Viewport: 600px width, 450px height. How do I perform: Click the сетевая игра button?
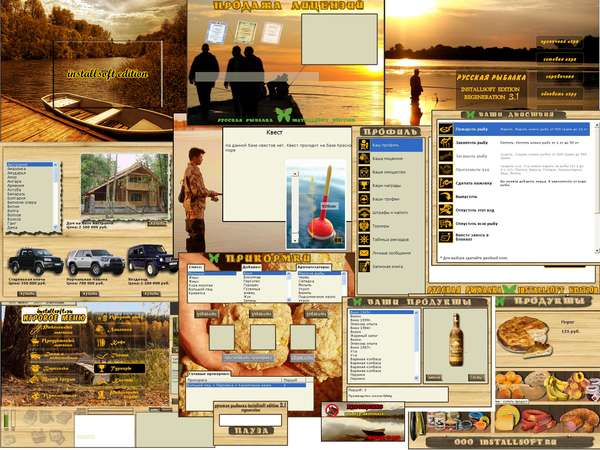click(559, 60)
